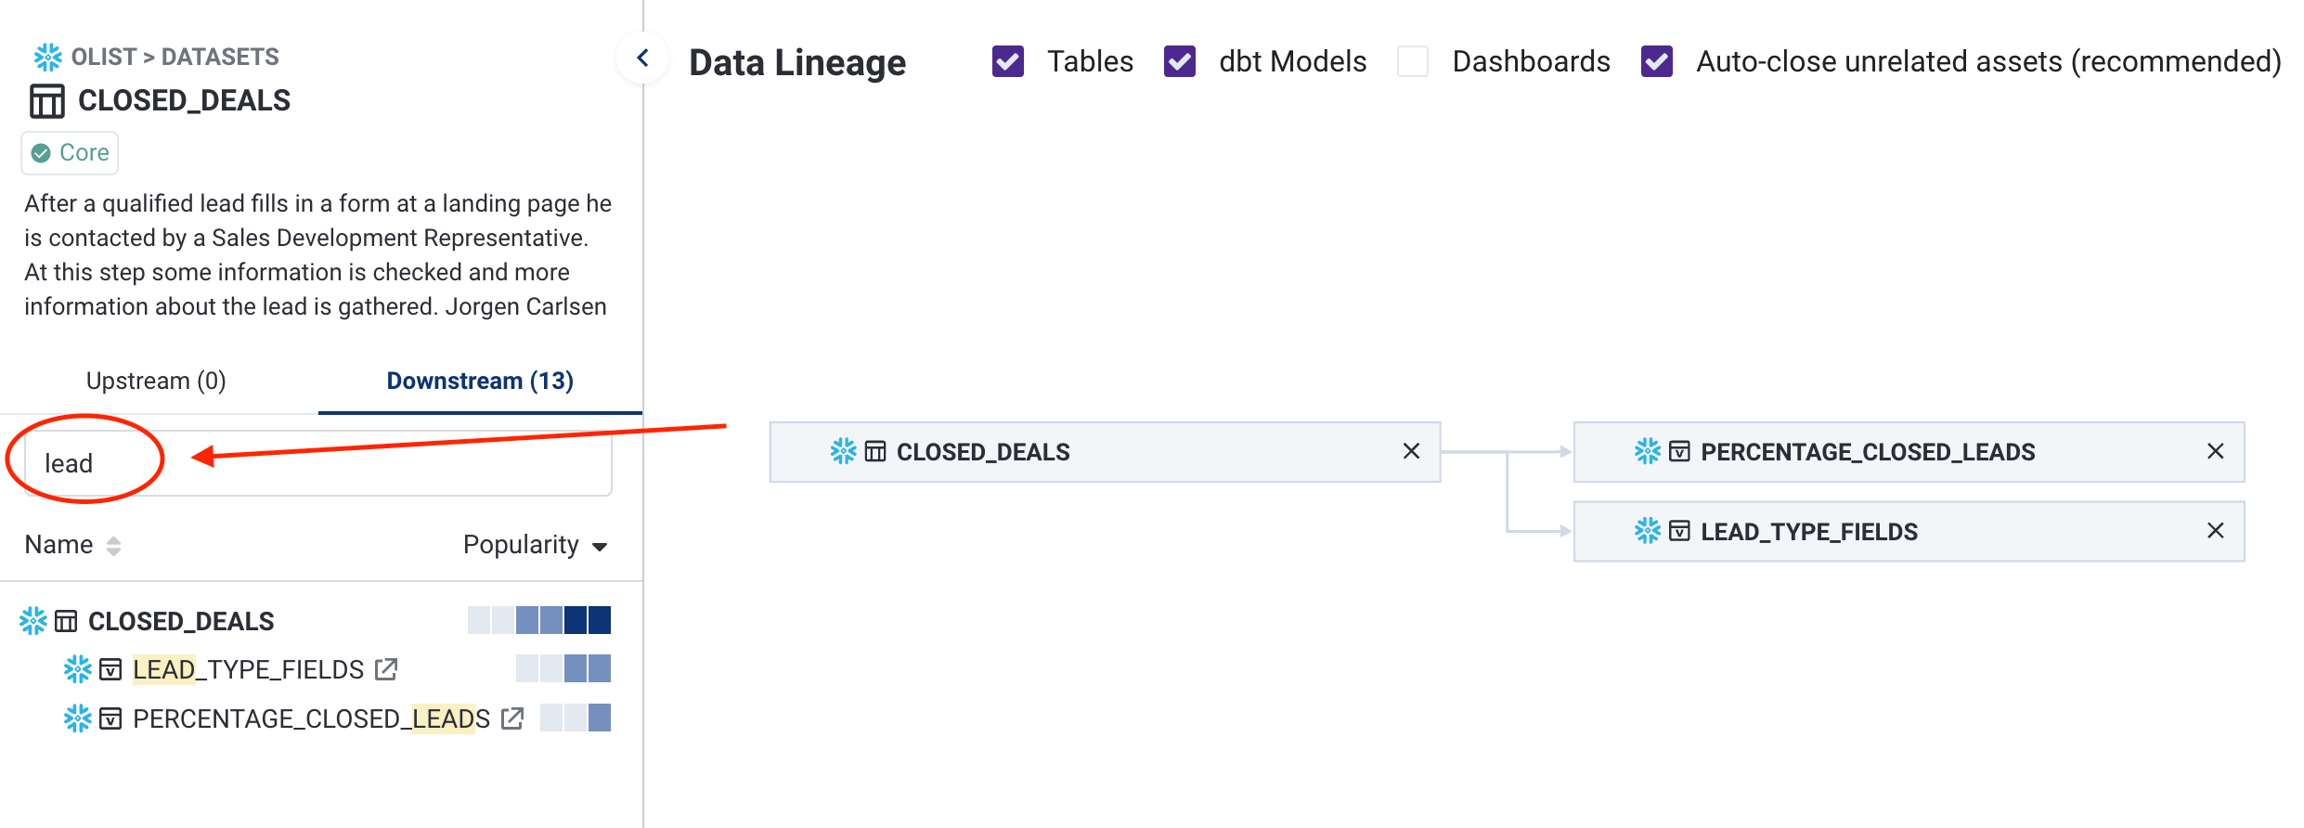Disable the dbt Models checkbox

pyautogui.click(x=1180, y=61)
